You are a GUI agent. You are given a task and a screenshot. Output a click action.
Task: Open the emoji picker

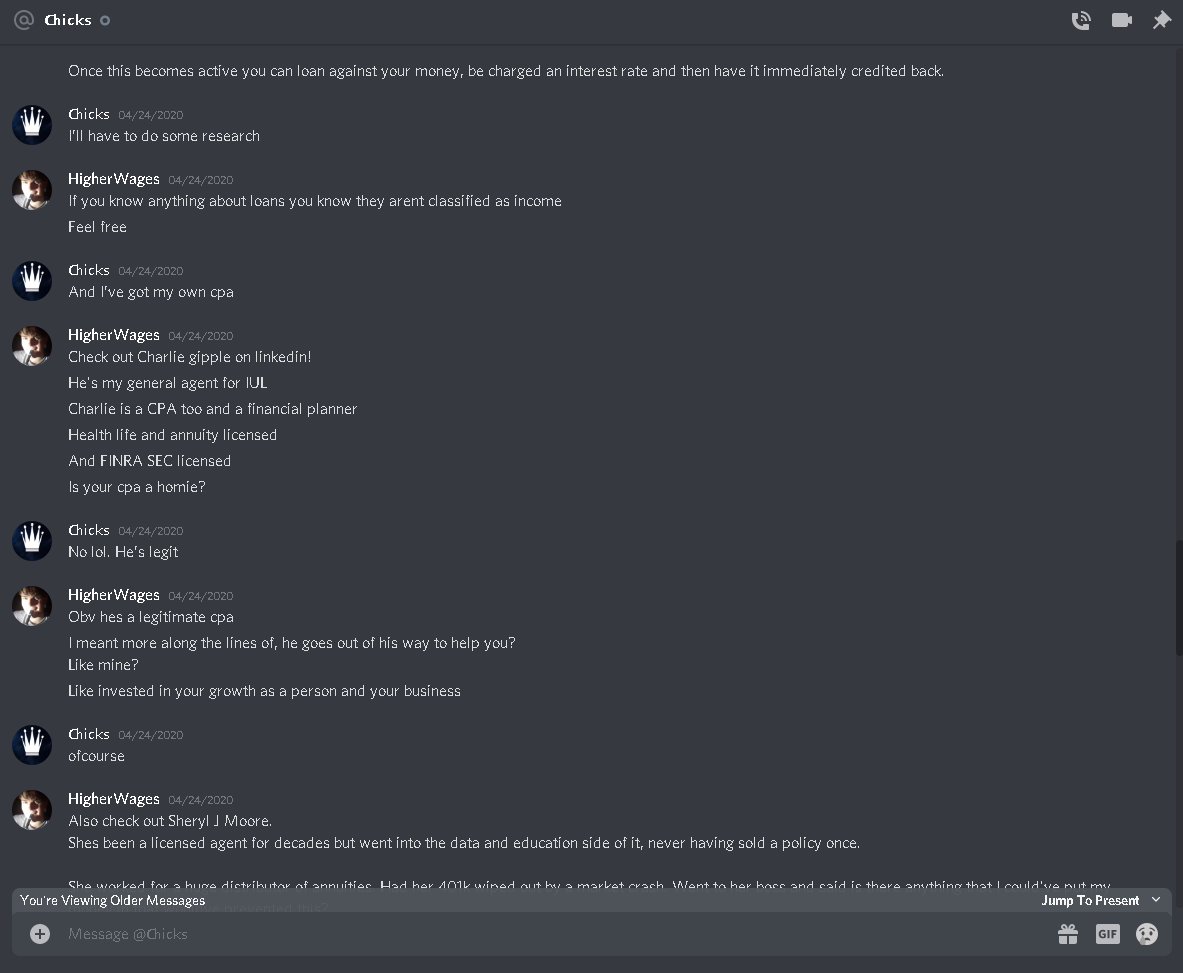pos(1147,935)
